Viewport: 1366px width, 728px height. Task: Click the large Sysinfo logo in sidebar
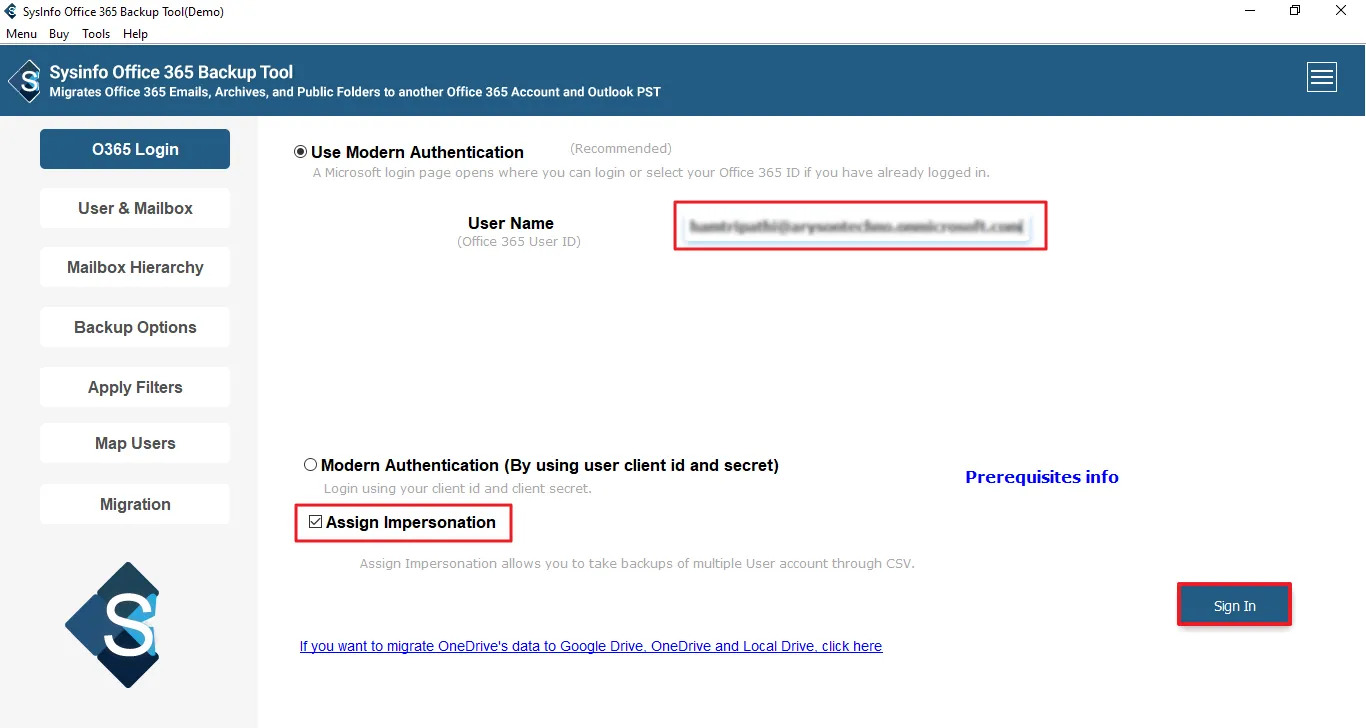[113, 625]
